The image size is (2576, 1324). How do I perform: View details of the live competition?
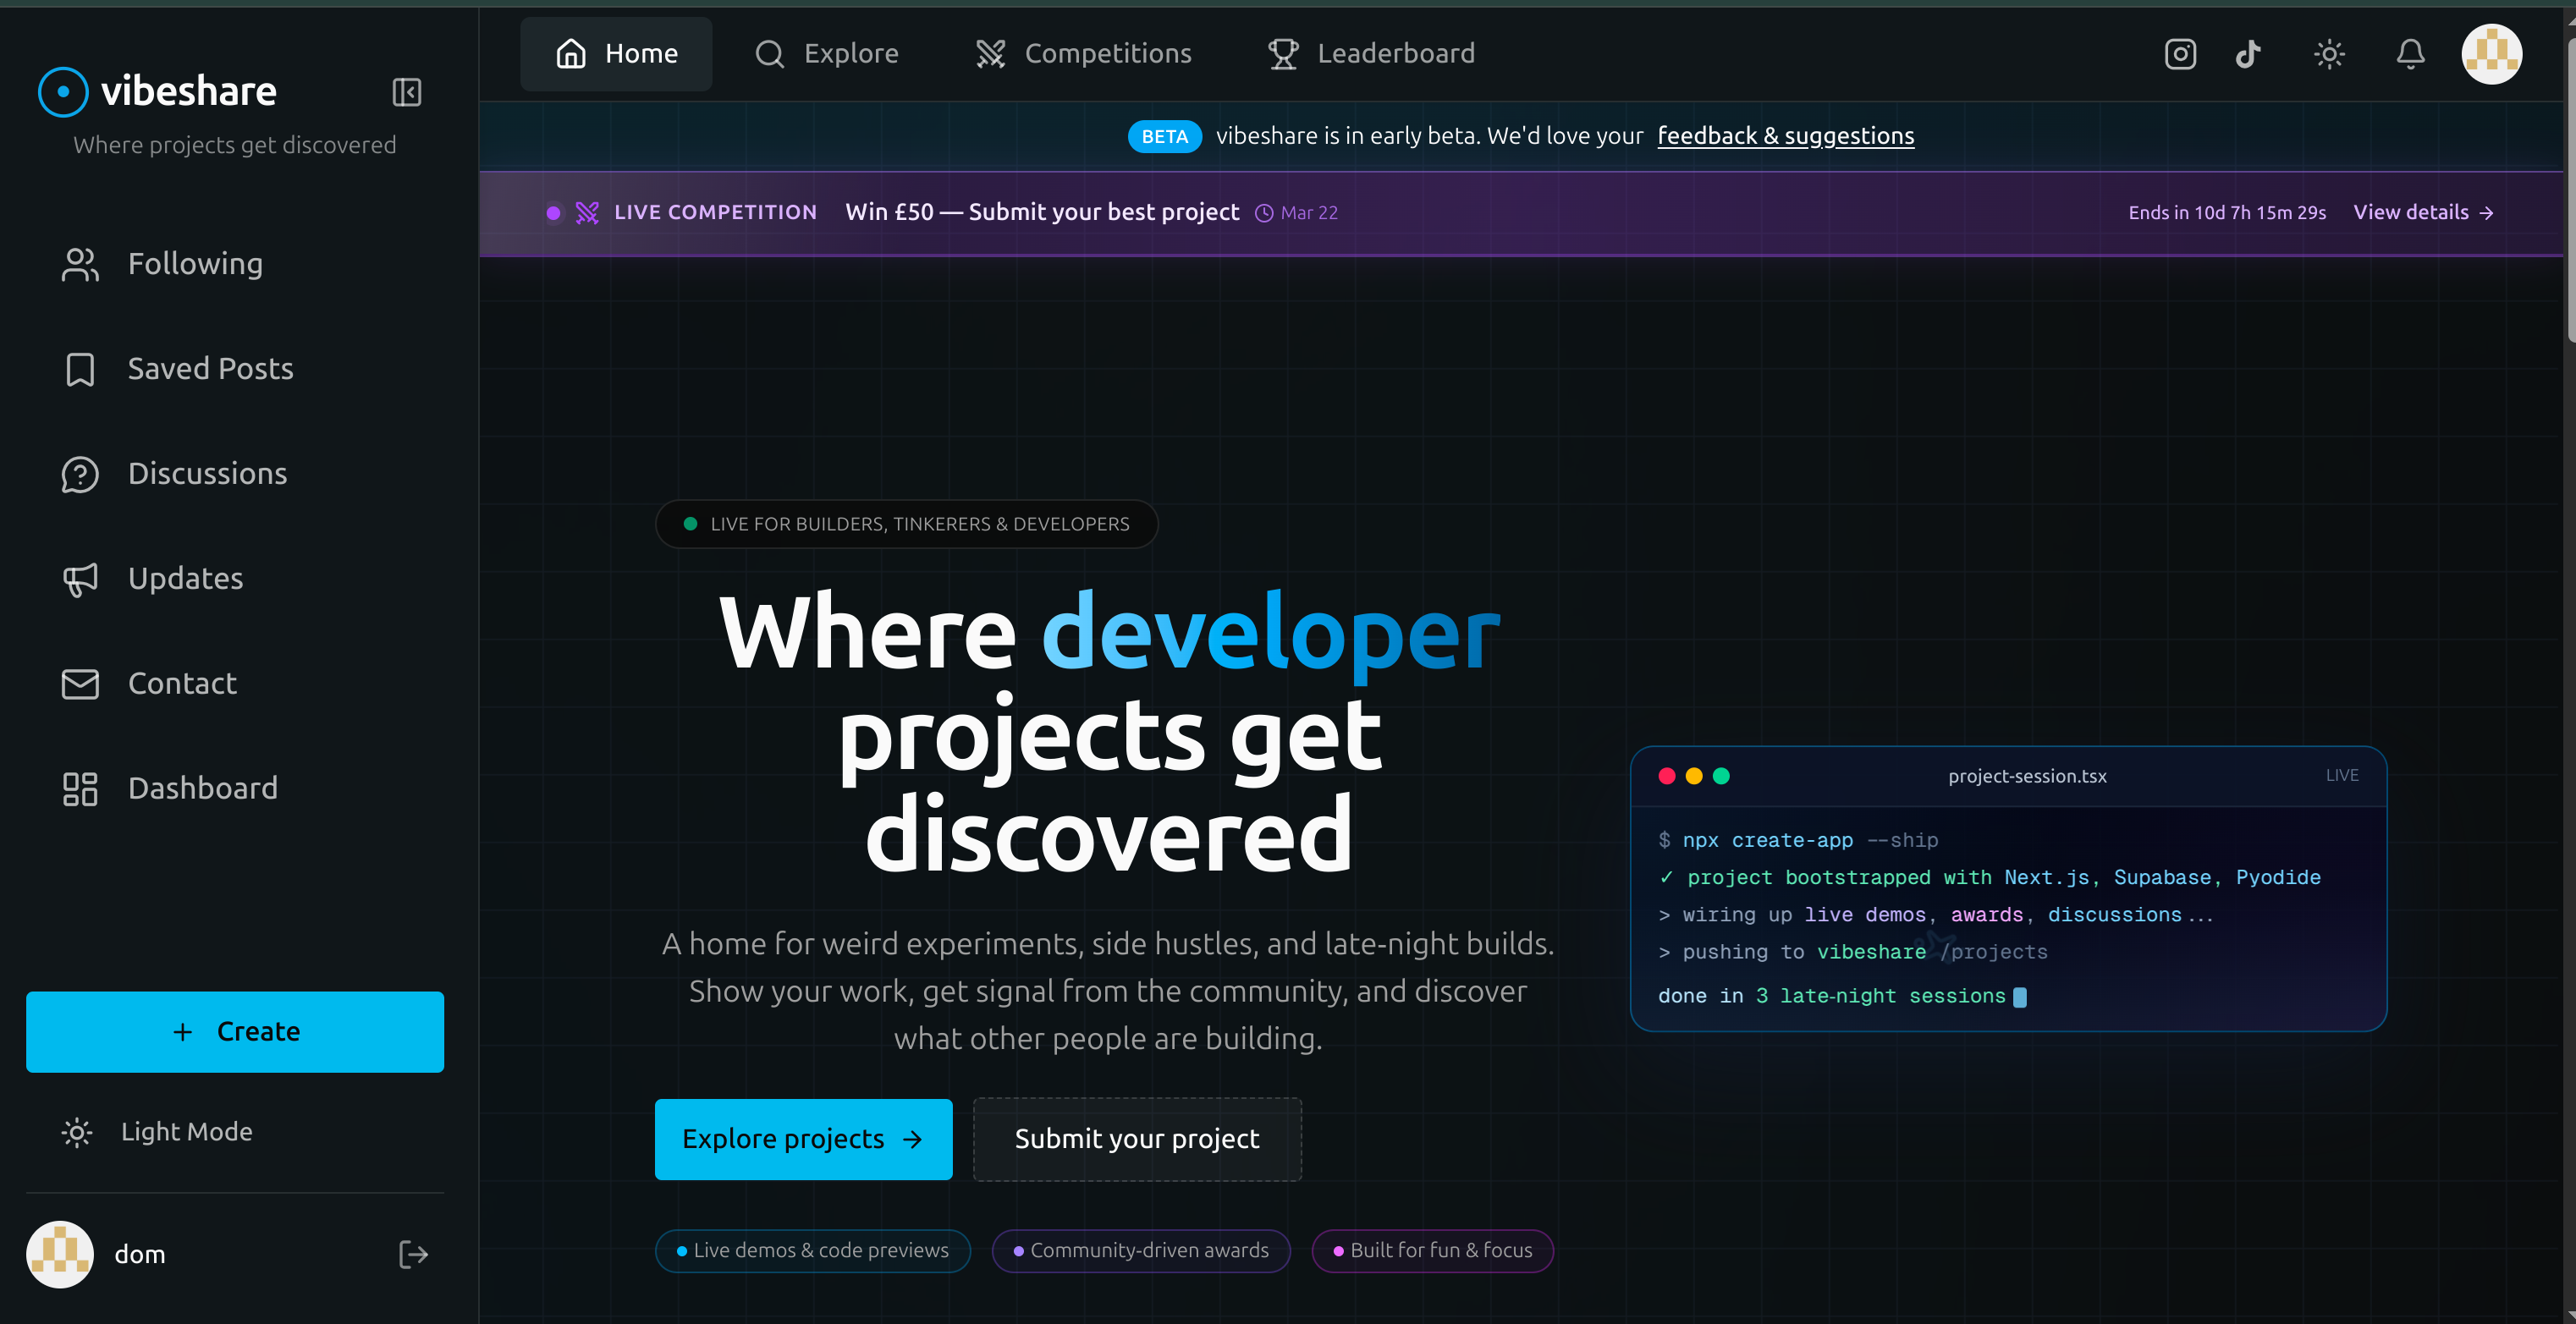click(2423, 212)
